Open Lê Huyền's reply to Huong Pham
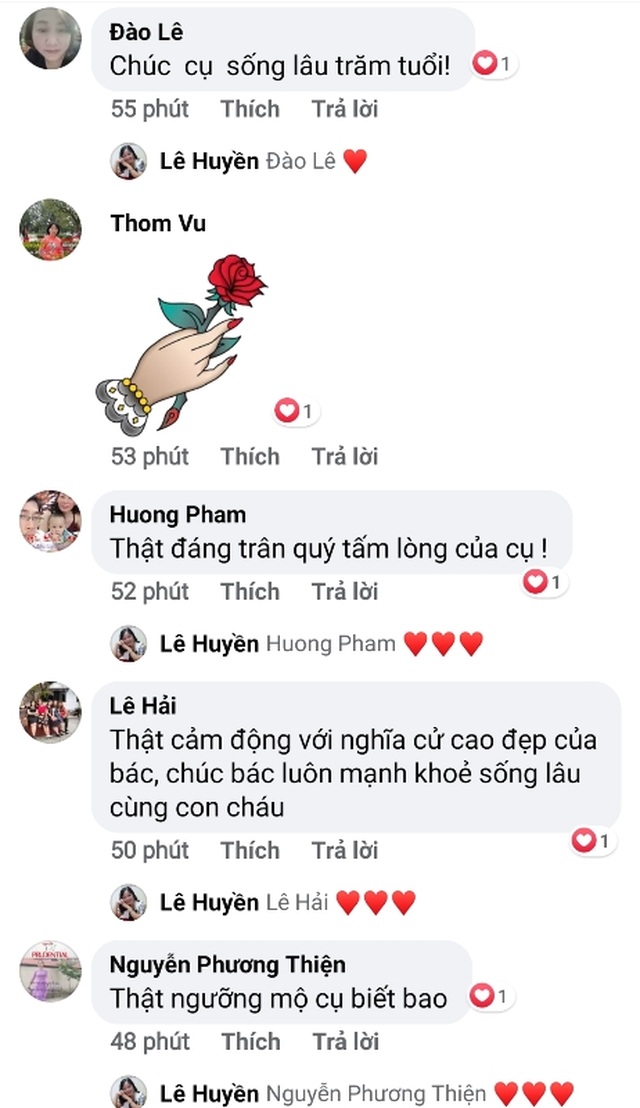 tap(297, 644)
